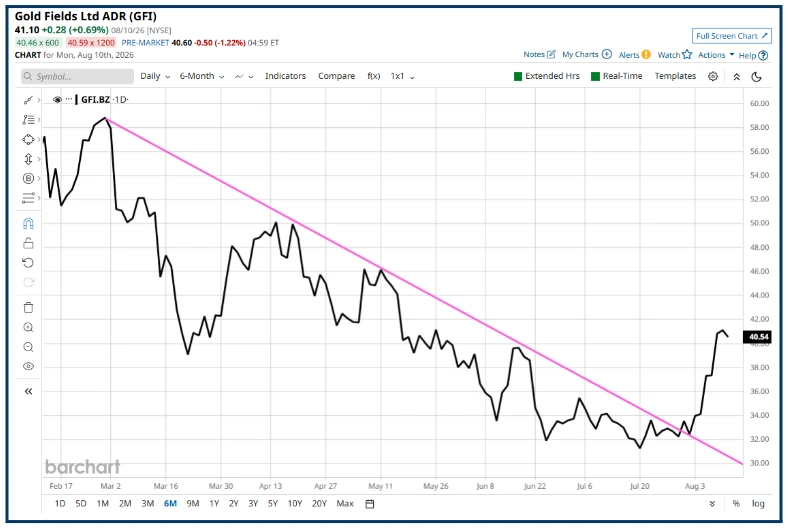The image size is (788, 528).
Task: Zoom in on the chart
Action: pyautogui.click(x=28, y=327)
